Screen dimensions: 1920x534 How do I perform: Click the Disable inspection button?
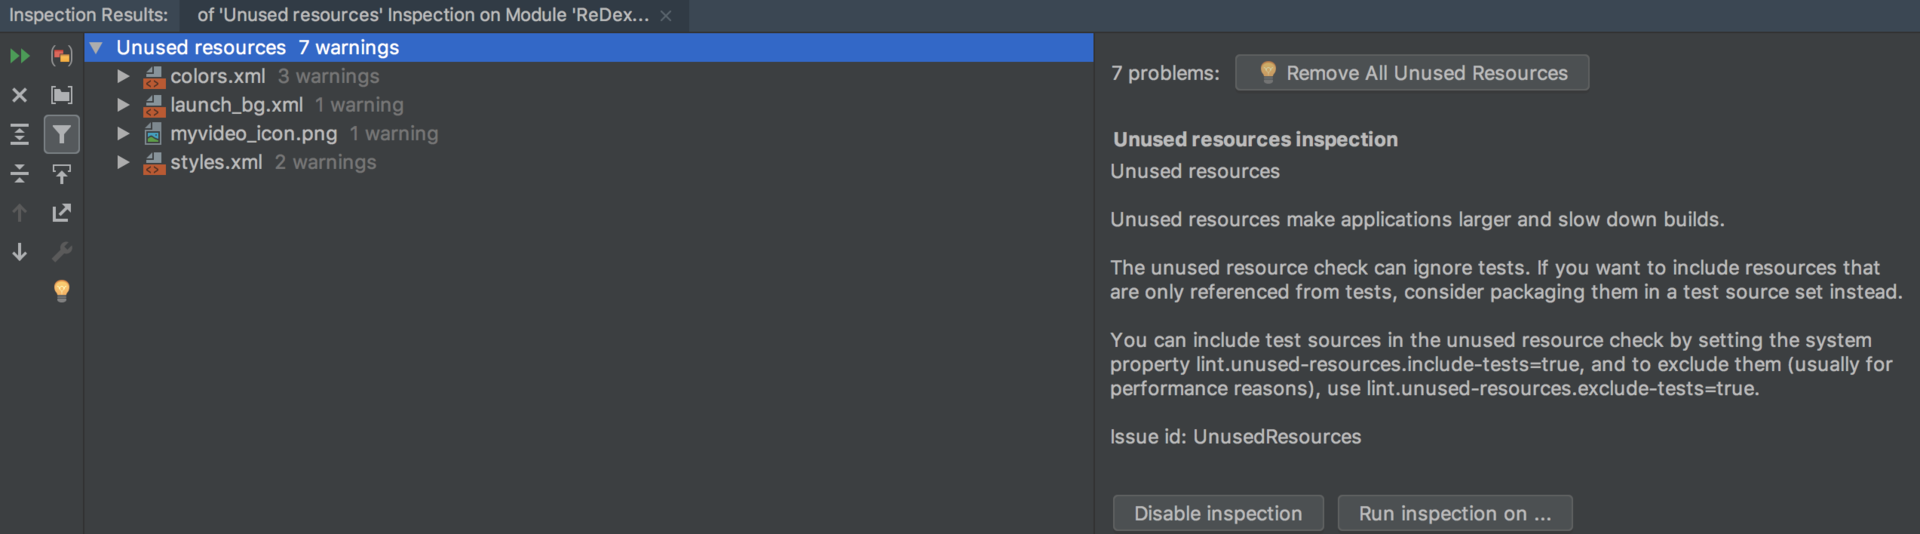(x=1217, y=513)
